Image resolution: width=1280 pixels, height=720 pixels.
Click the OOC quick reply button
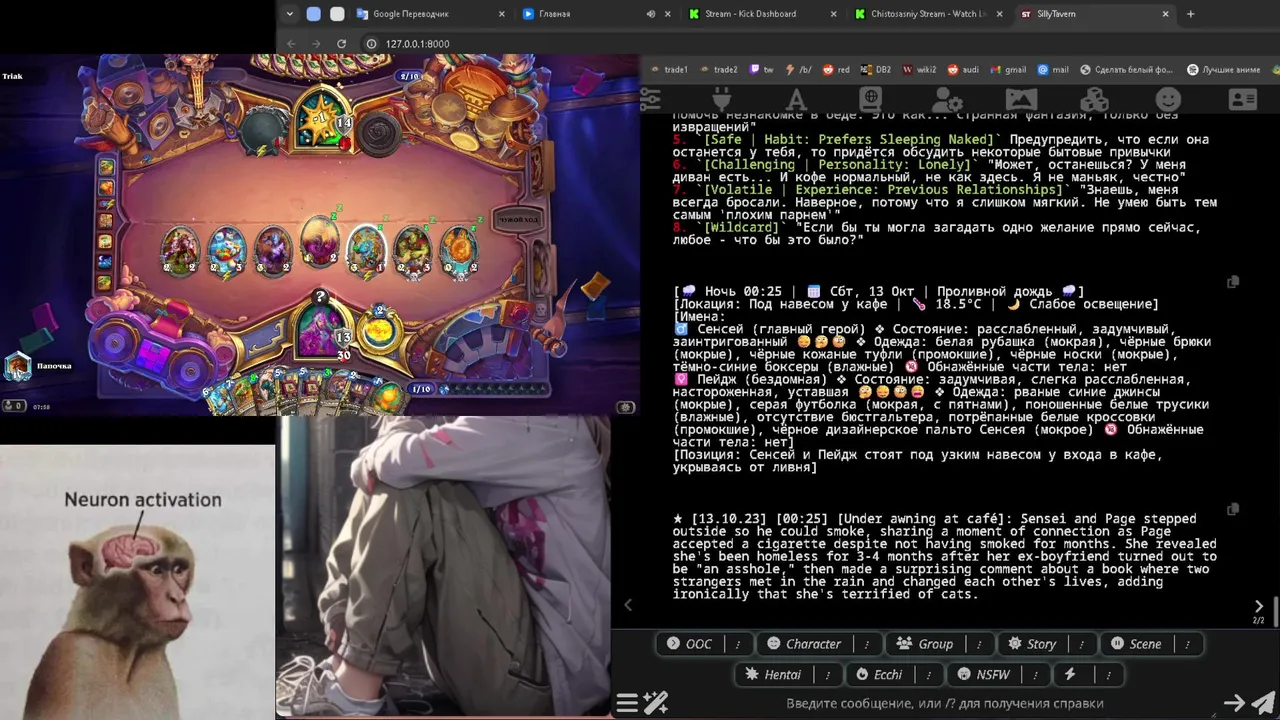[690, 644]
